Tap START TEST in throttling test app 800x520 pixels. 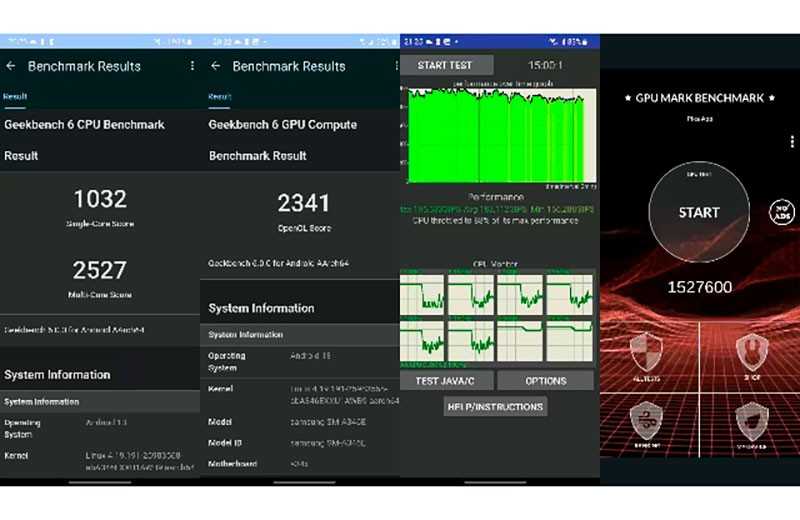[x=446, y=65]
